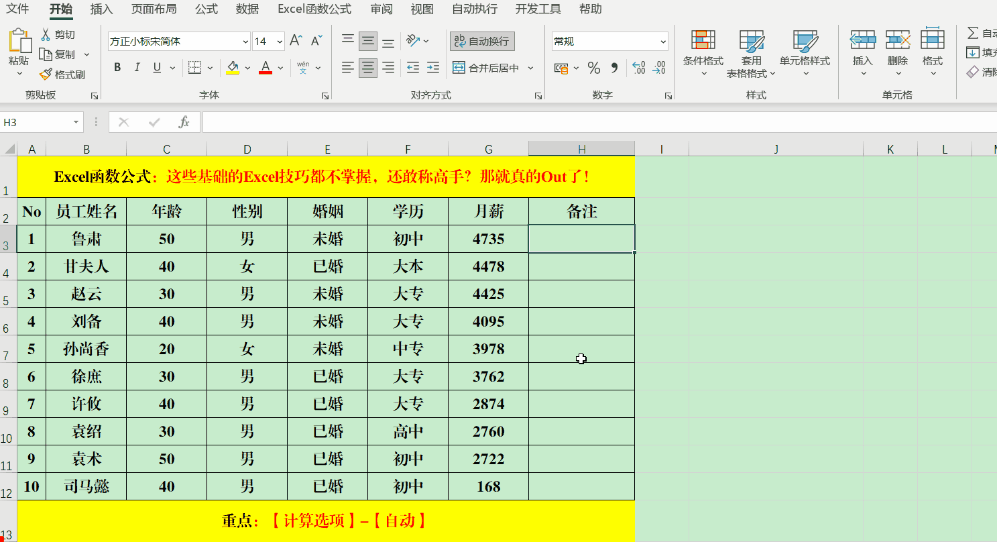
Task: Open Format as Table (套用表格格式)
Action: coord(751,54)
